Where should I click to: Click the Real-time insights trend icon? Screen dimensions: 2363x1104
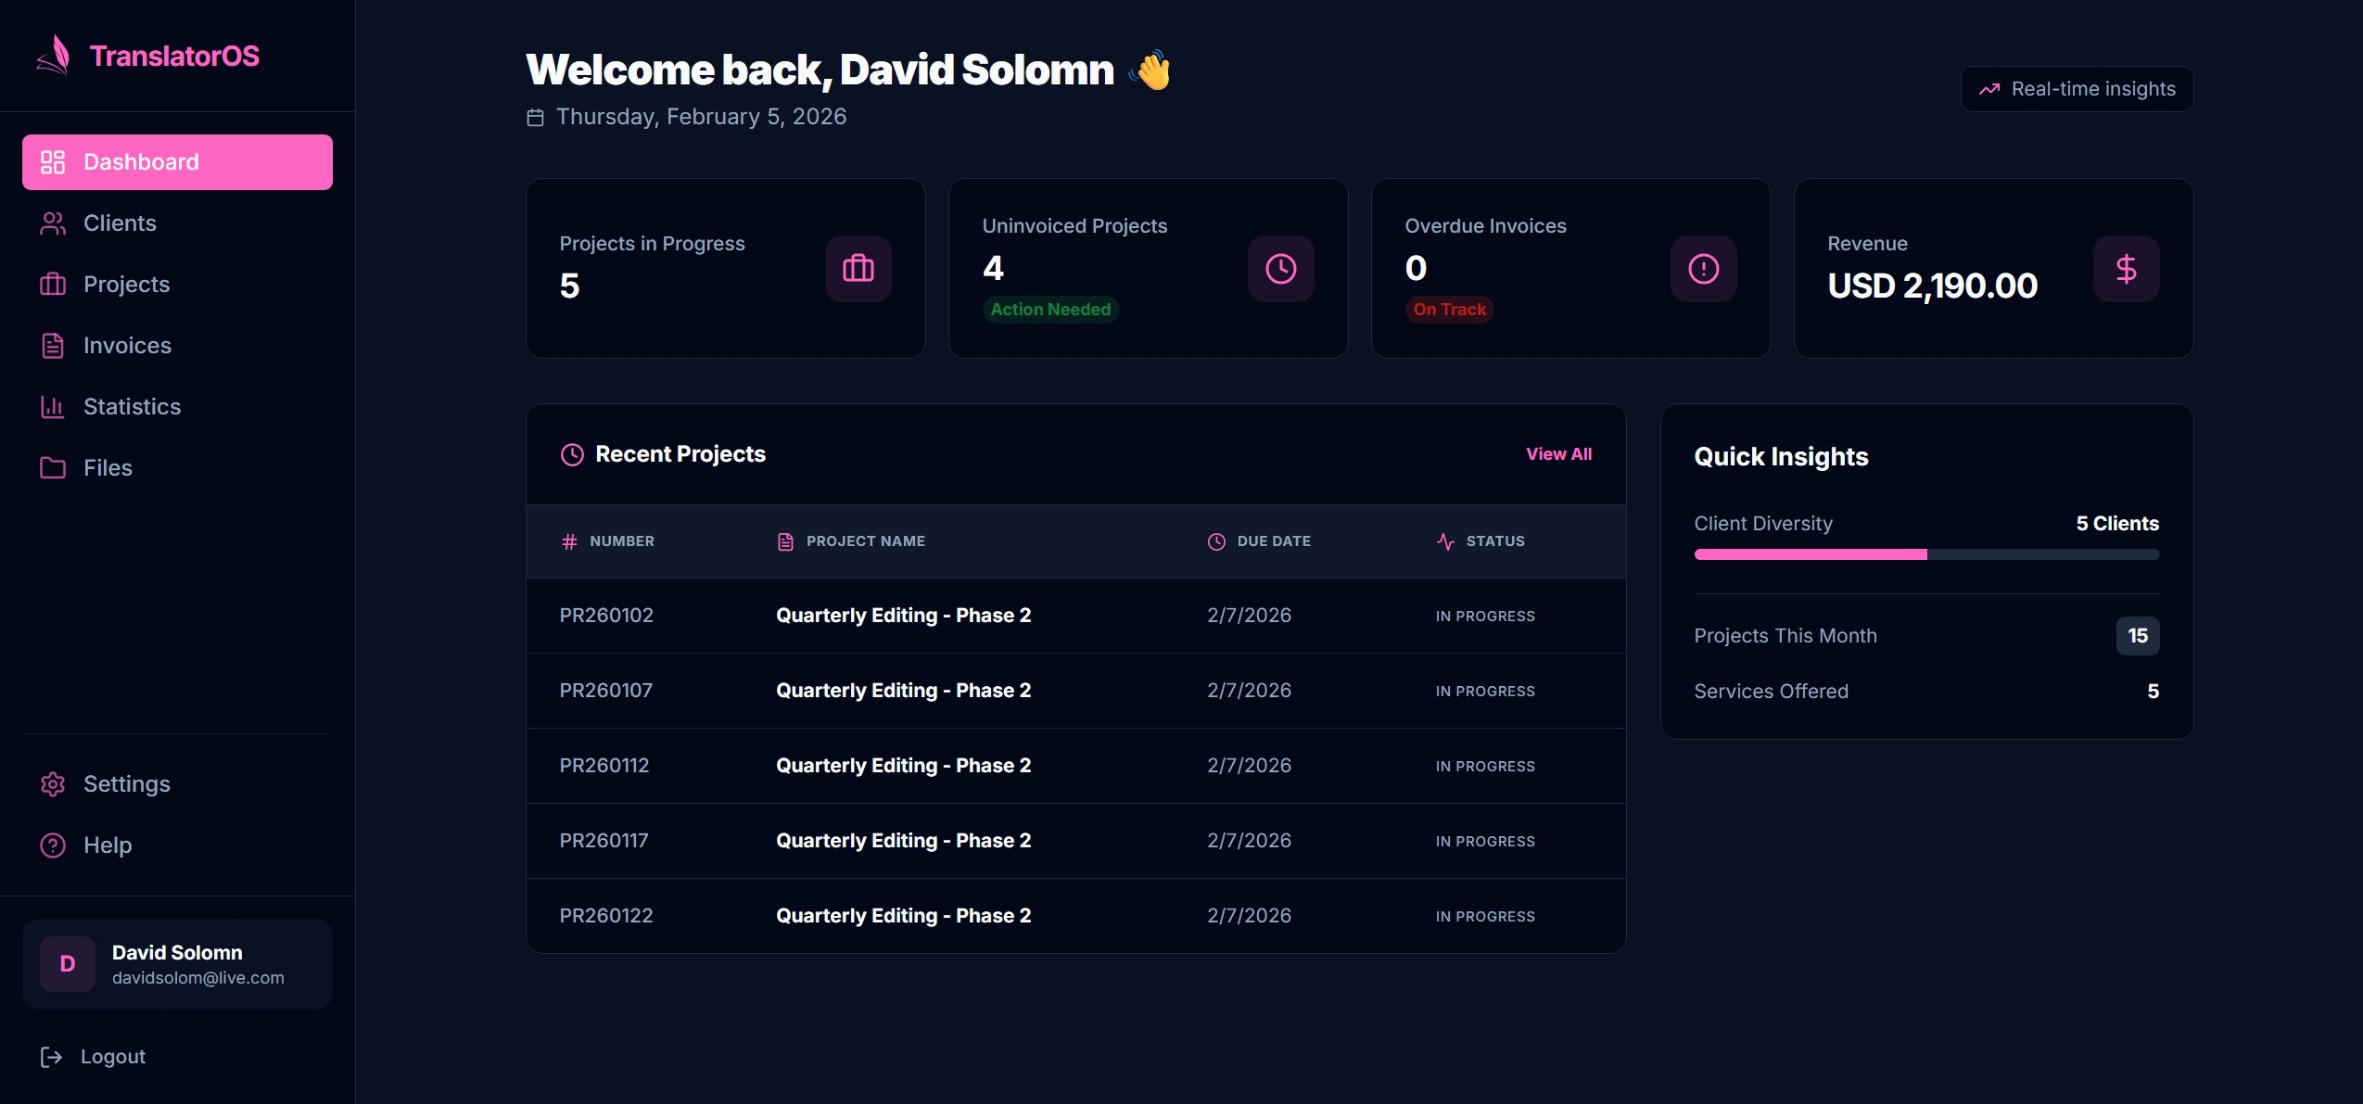coord(1991,88)
